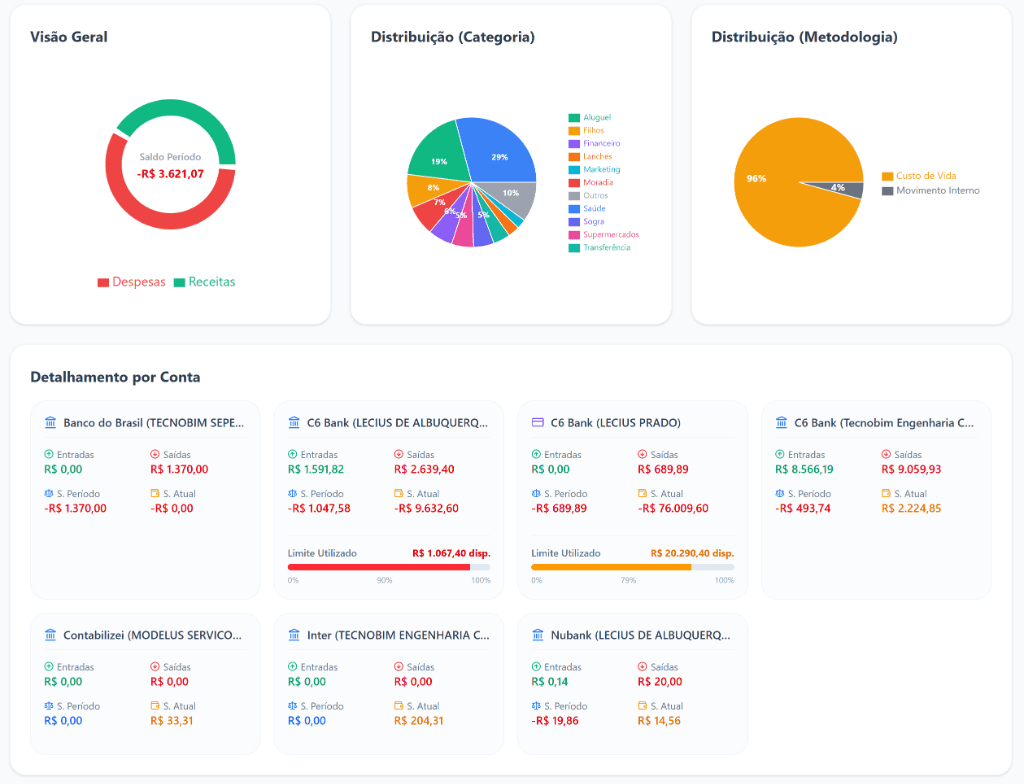Click S. Atual wallet icon in C6 Bank Tecnobim Engenharia card
This screenshot has width=1024, height=784.
(886, 494)
